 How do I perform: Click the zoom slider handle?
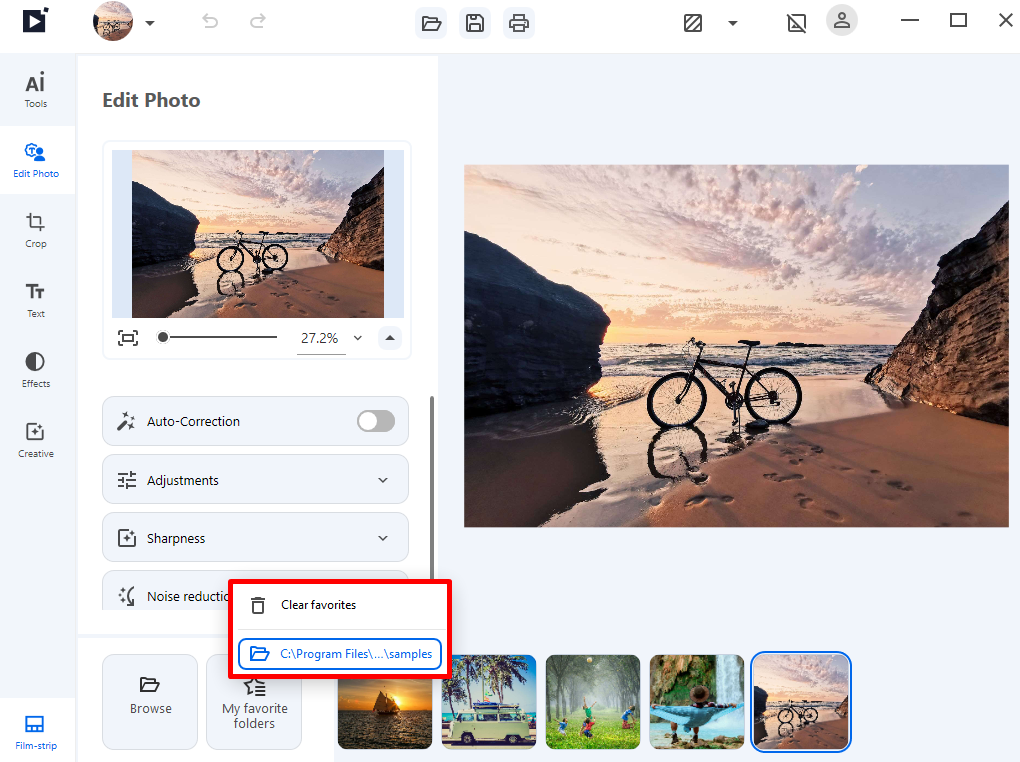[163, 336]
